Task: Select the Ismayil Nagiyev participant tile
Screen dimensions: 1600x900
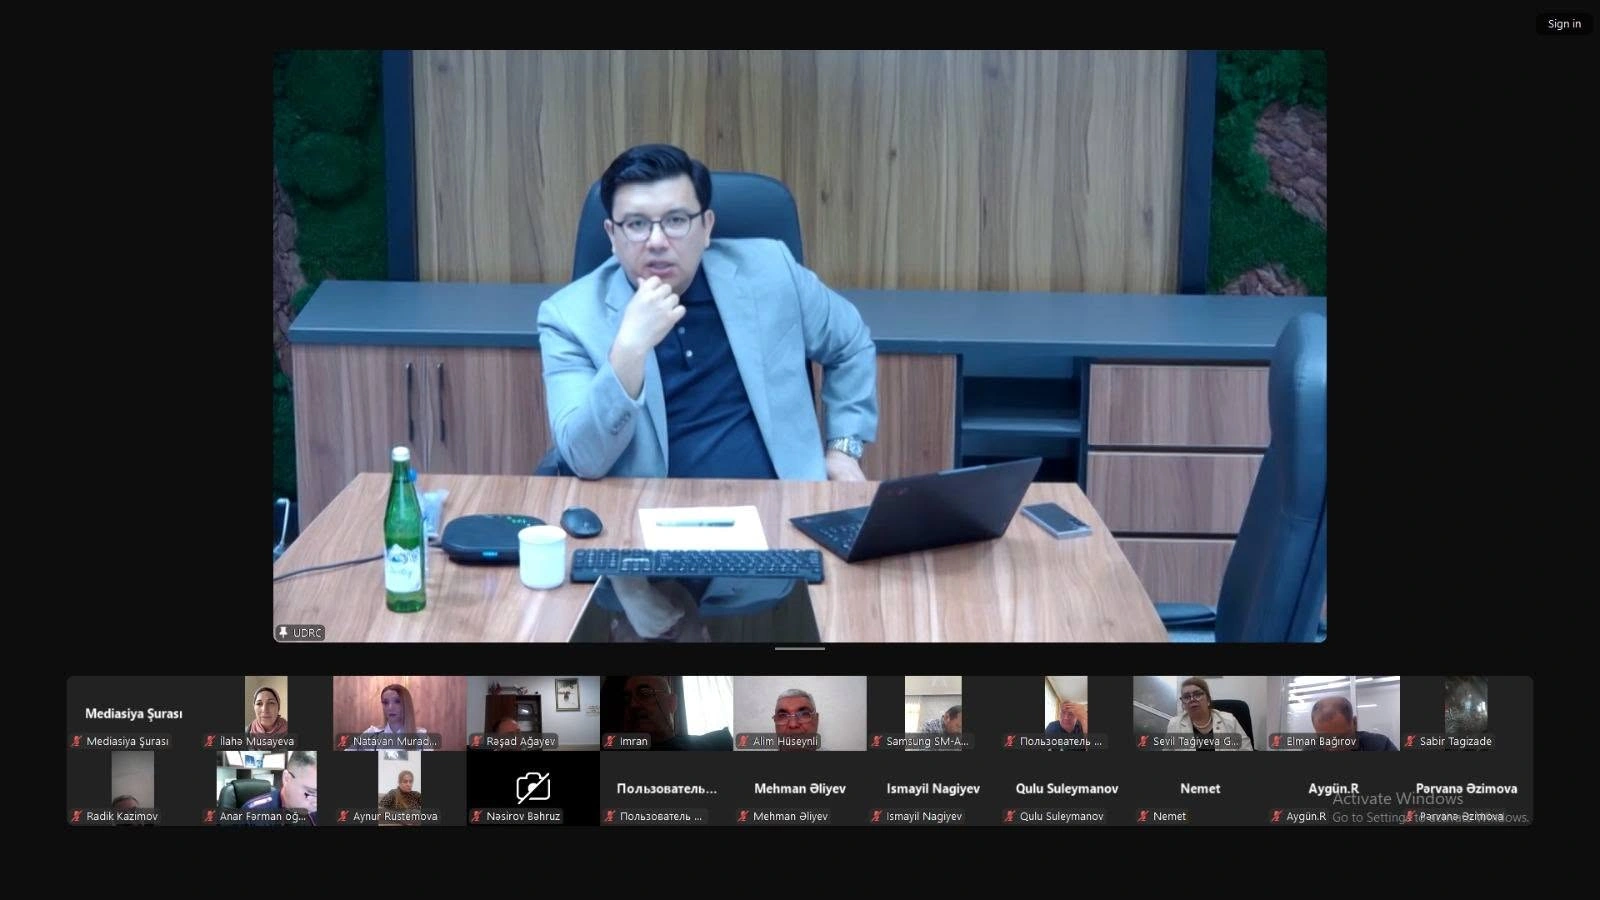Action: 933,788
